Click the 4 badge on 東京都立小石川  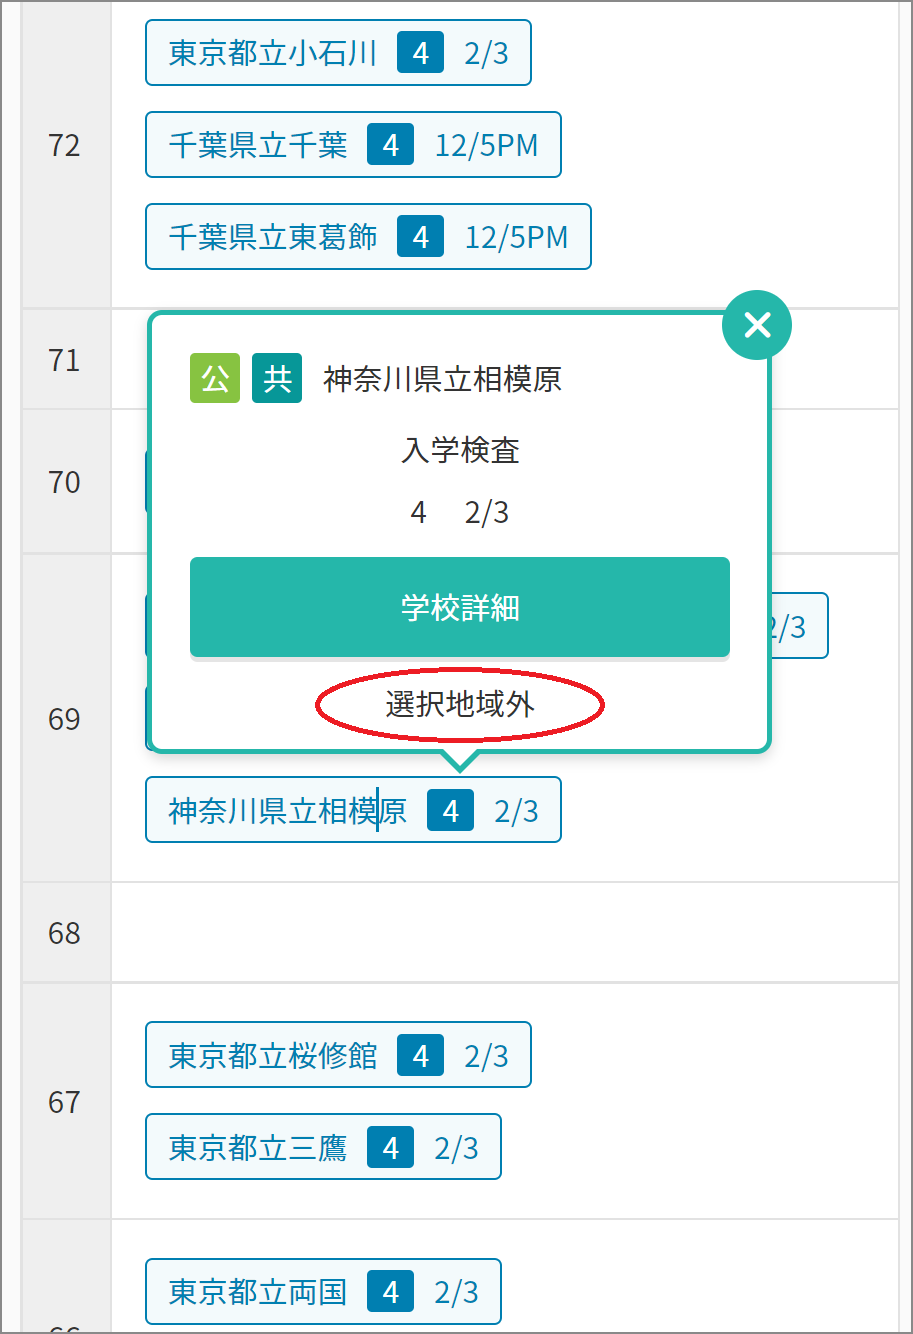420,53
